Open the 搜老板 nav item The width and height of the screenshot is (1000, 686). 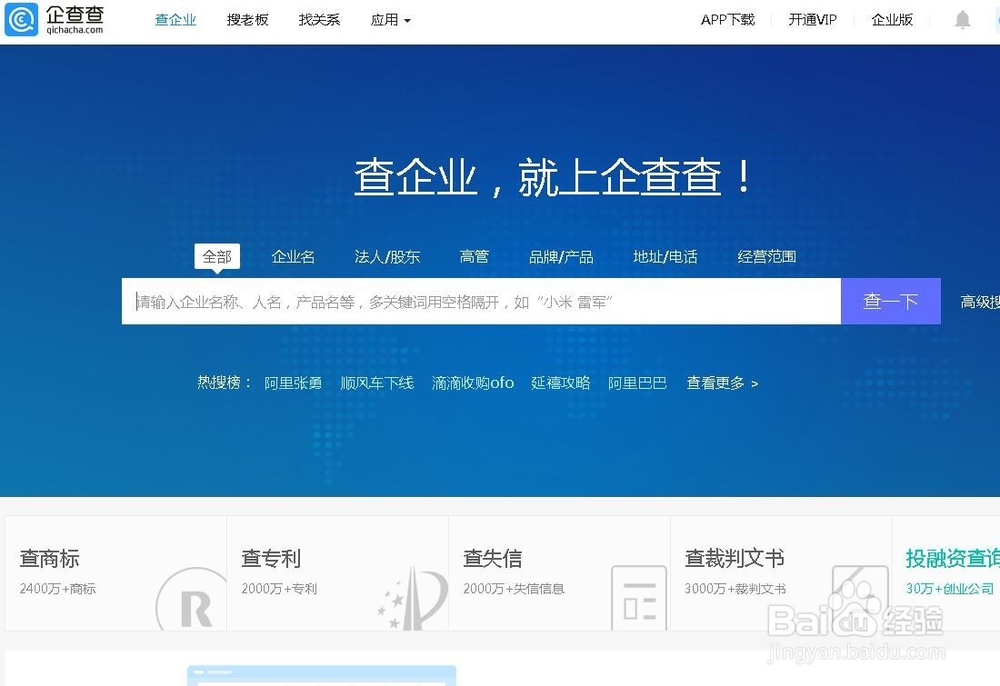pyautogui.click(x=247, y=20)
